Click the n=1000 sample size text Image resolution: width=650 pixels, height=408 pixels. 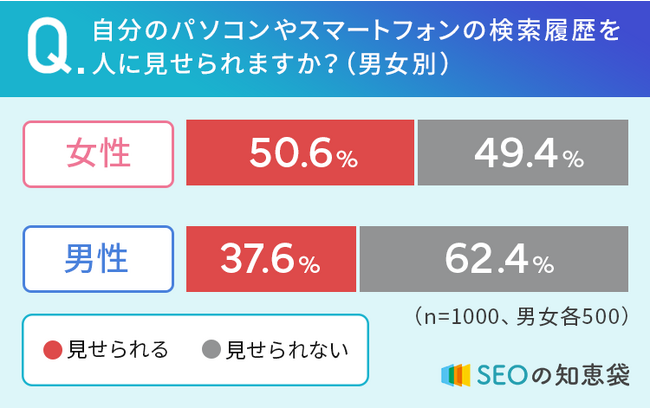460,316
